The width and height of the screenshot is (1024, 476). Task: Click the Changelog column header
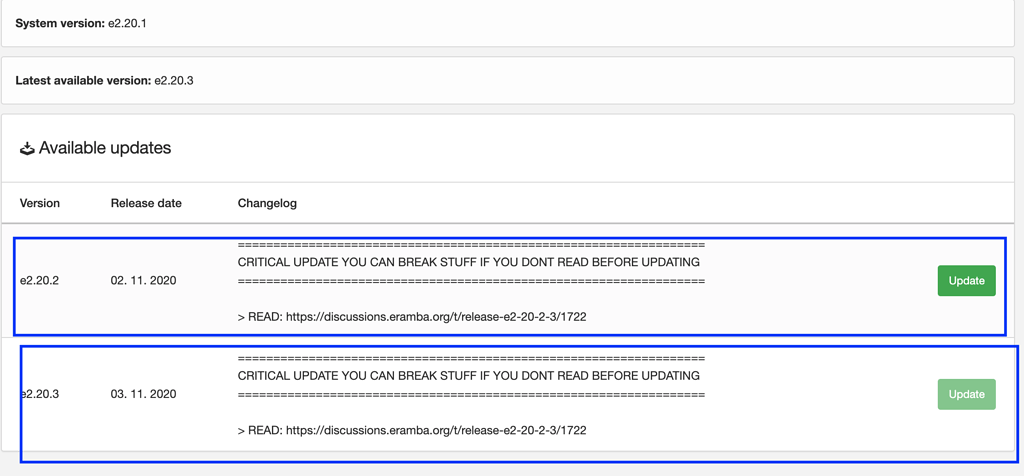267,203
